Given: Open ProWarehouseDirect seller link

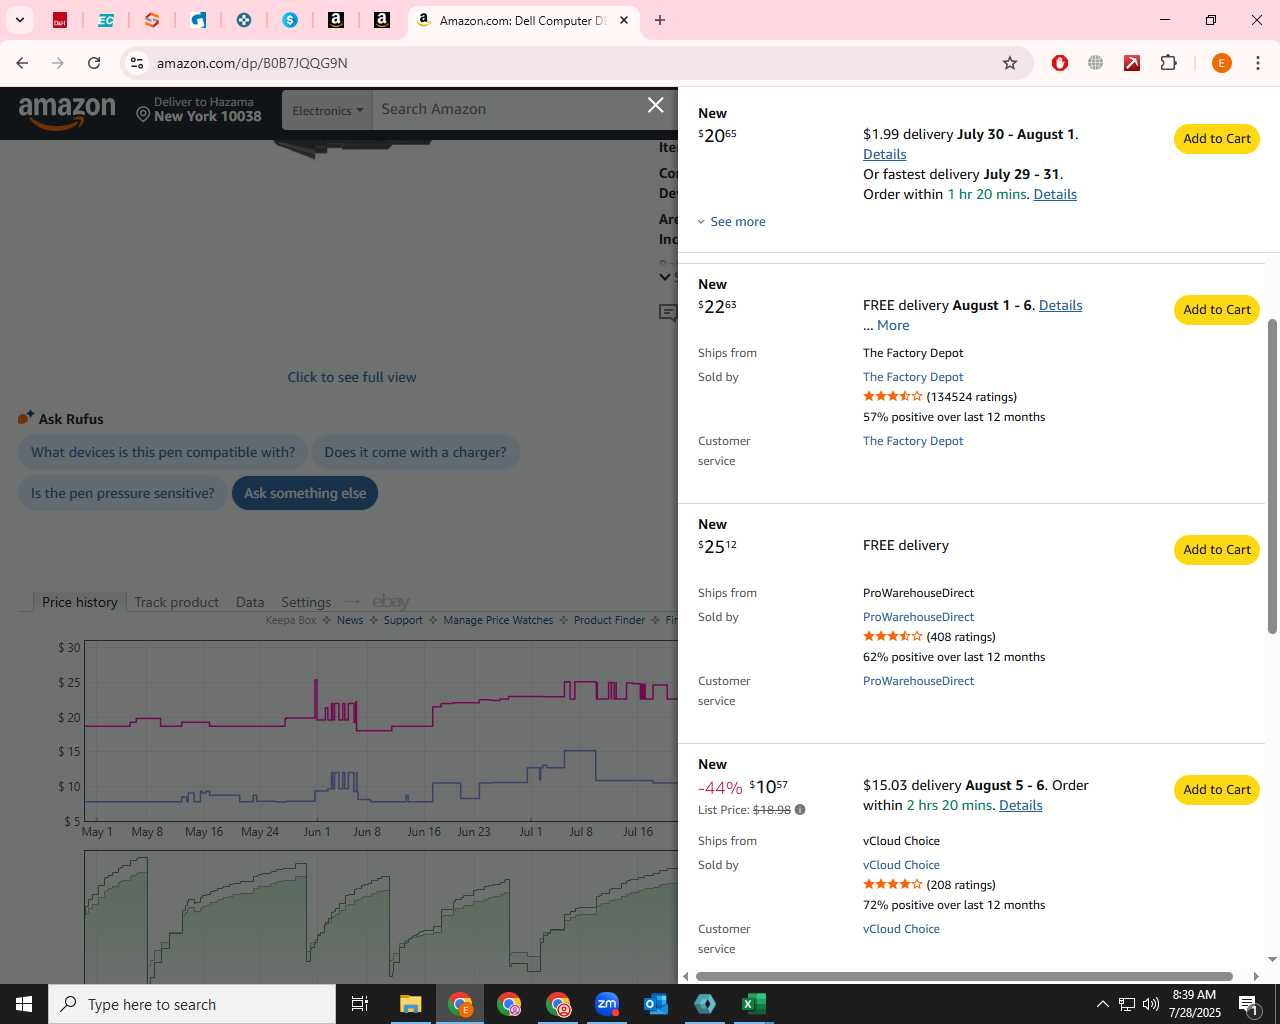Looking at the screenshot, I should pos(918,617).
